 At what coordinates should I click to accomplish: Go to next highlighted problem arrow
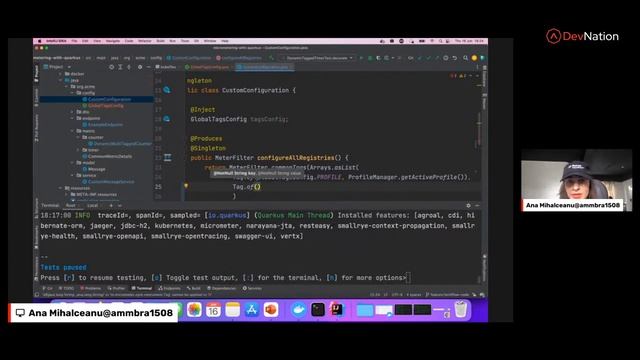click(477, 76)
